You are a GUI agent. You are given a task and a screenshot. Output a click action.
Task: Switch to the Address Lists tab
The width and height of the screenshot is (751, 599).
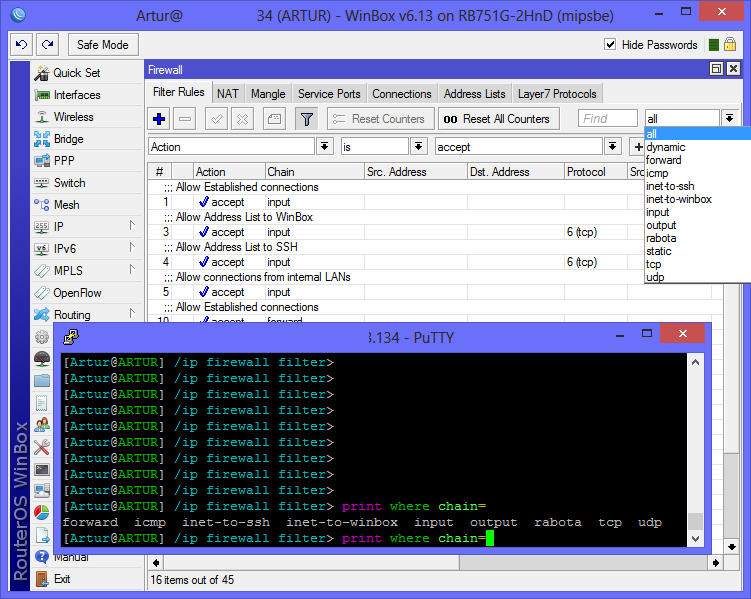pyautogui.click(x=475, y=94)
